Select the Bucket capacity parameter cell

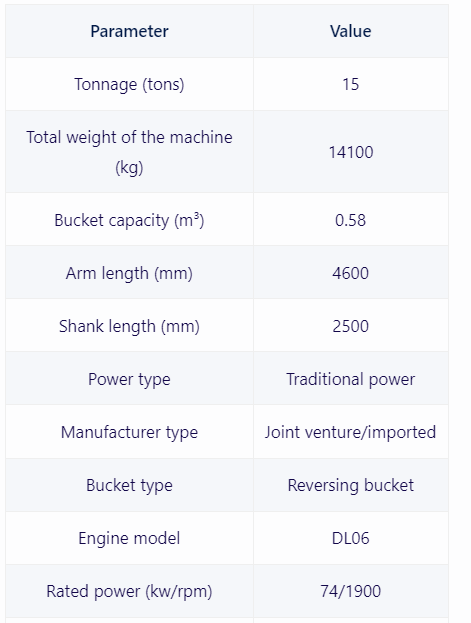pos(129,220)
